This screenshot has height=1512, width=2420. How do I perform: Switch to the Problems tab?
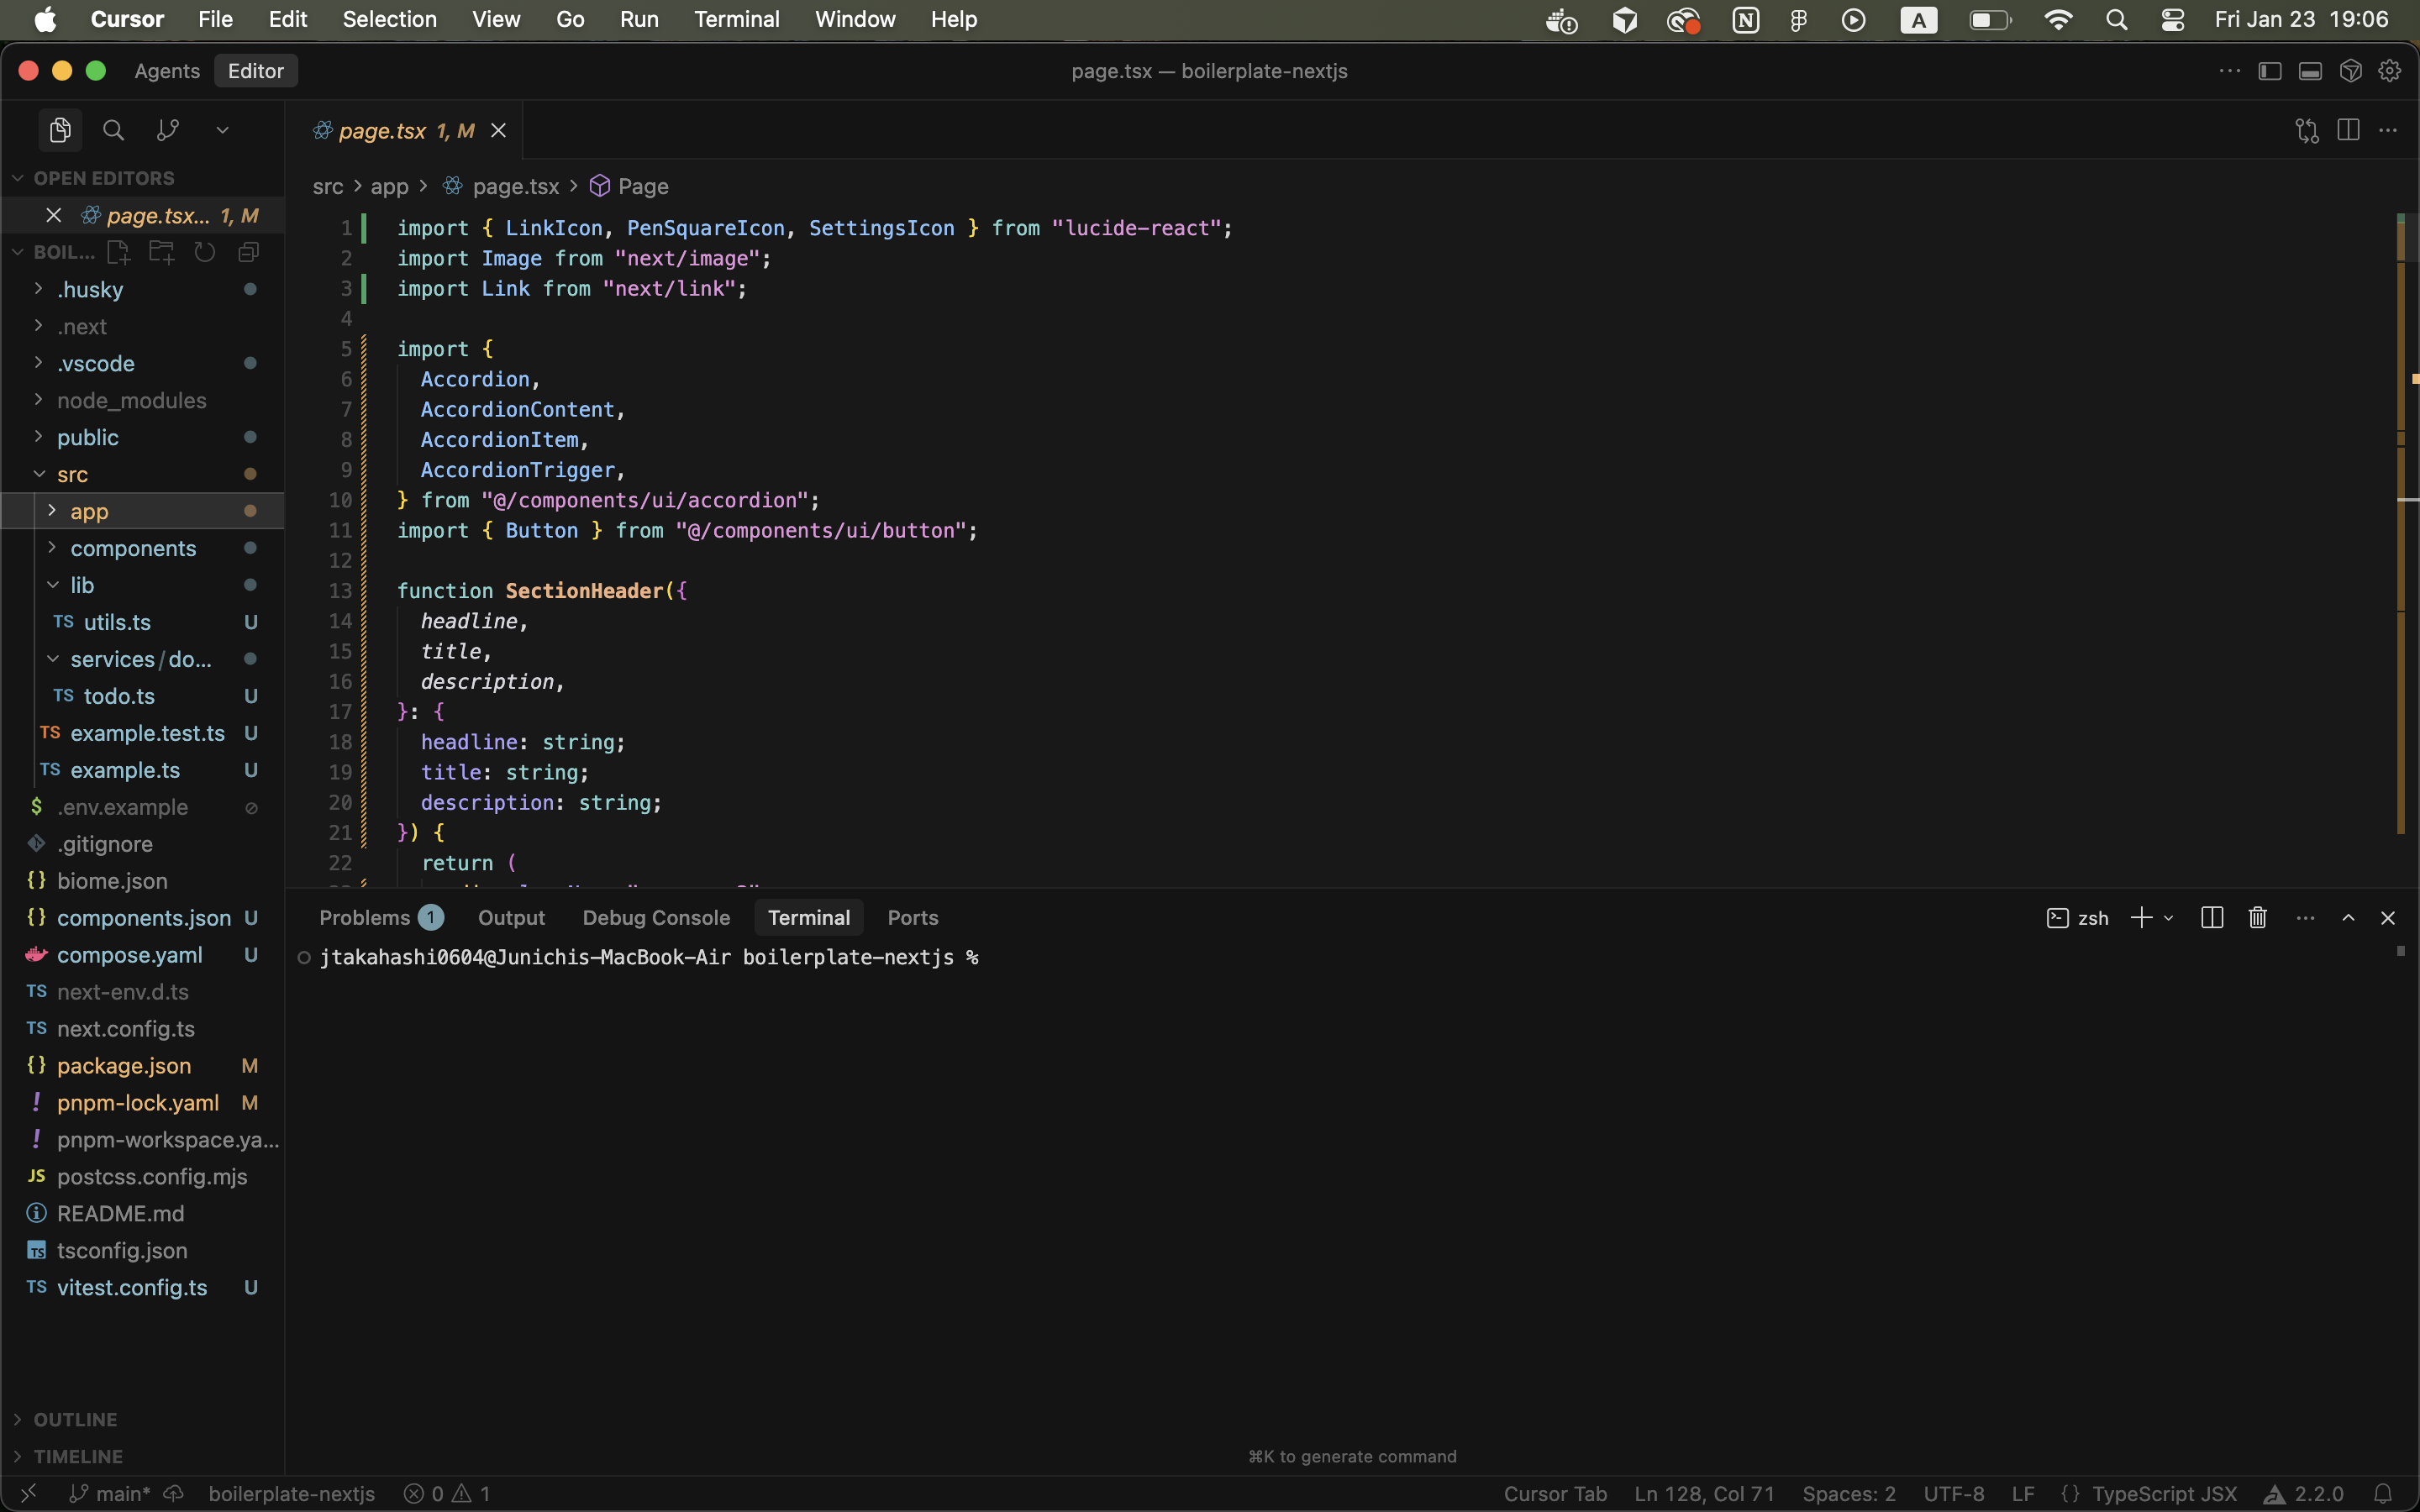365,918
